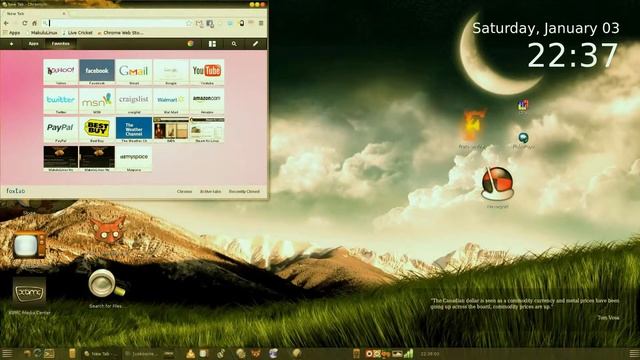Open the YouTube speed-dial tile

pyautogui.click(x=207, y=72)
